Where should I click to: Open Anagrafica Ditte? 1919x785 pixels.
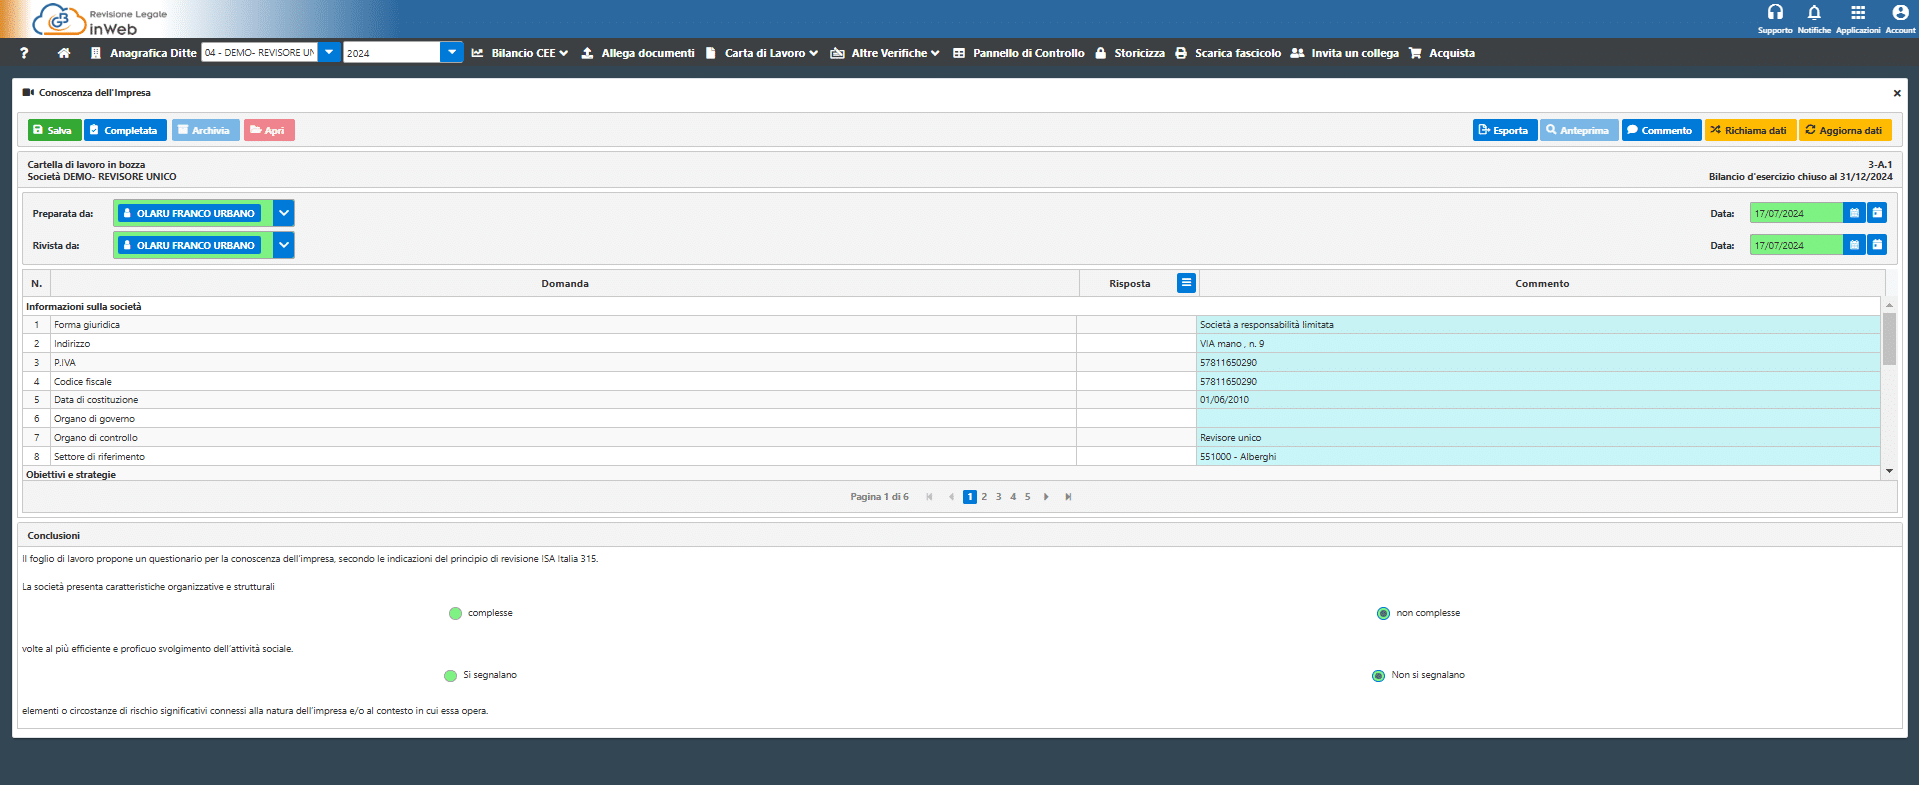144,53
